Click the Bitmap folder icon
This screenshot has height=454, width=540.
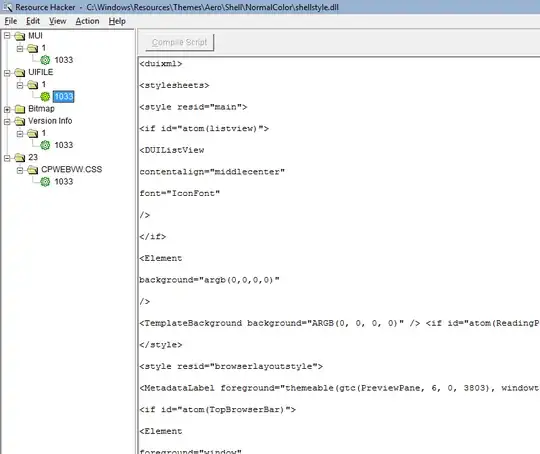click(20, 109)
